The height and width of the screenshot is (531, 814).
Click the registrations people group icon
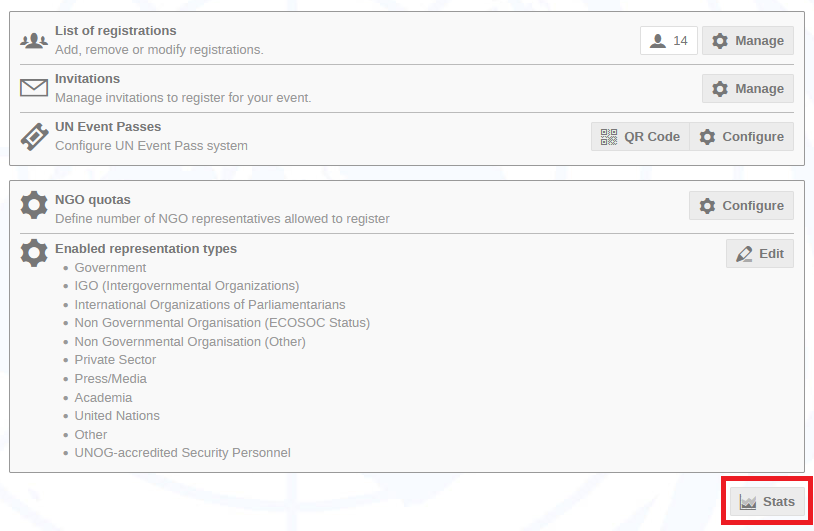tap(34, 40)
